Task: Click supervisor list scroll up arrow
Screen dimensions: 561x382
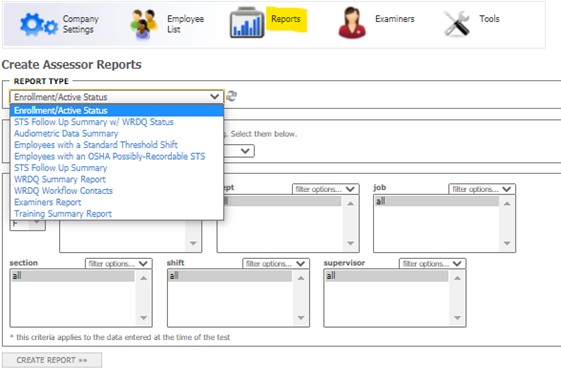Action: tap(457, 278)
